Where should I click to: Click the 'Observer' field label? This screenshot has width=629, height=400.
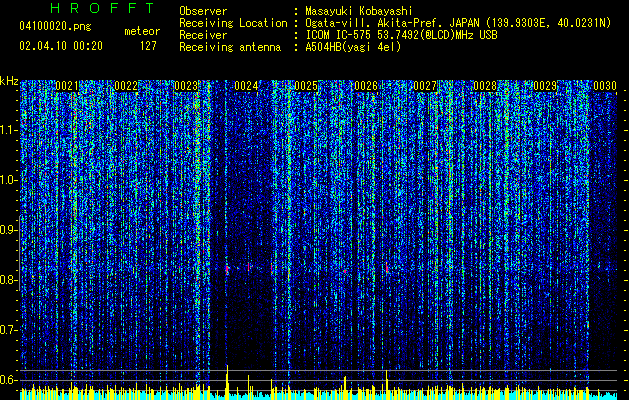(203, 11)
